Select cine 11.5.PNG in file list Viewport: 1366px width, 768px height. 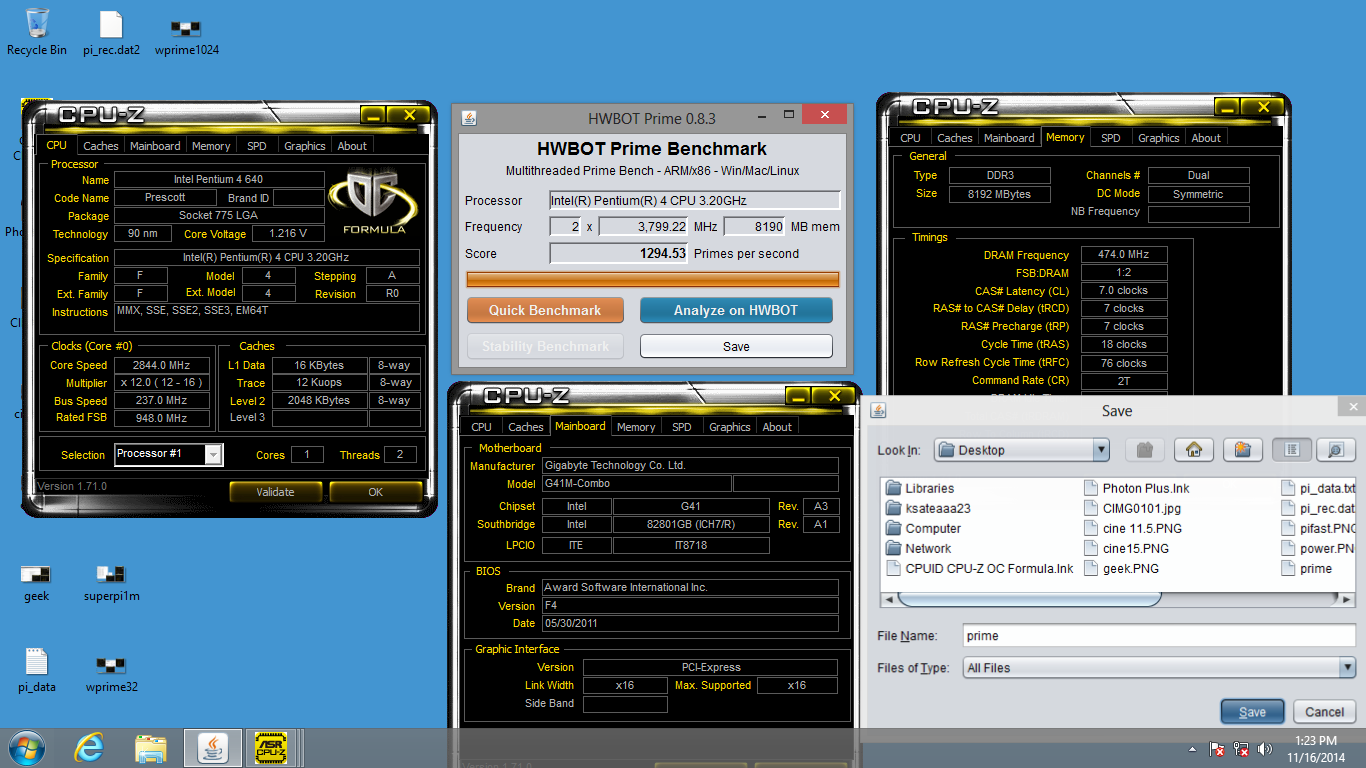1133,528
